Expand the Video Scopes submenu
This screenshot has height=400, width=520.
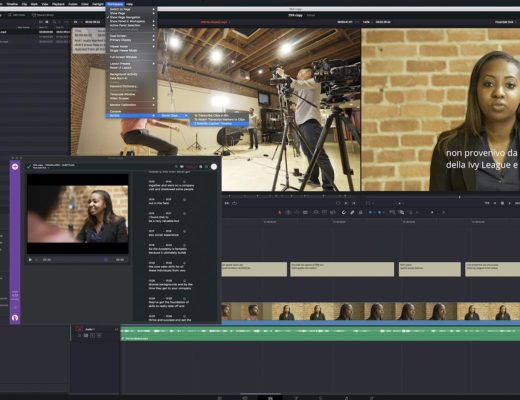[x=131, y=98]
